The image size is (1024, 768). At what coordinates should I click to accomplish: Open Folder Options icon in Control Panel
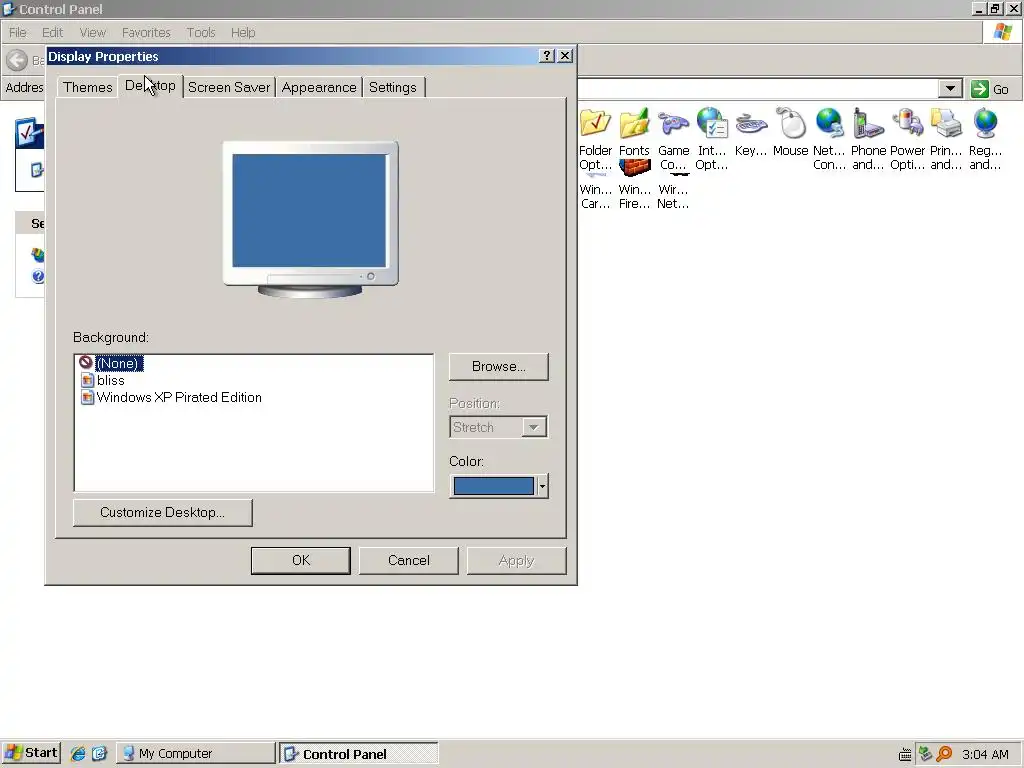click(595, 124)
